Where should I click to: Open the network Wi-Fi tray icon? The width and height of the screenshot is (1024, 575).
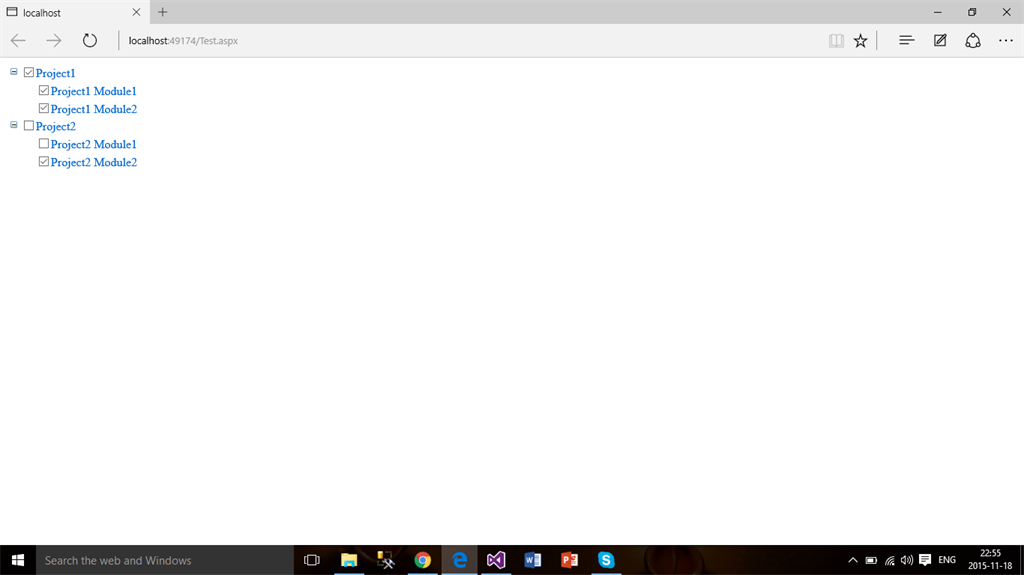click(x=889, y=560)
